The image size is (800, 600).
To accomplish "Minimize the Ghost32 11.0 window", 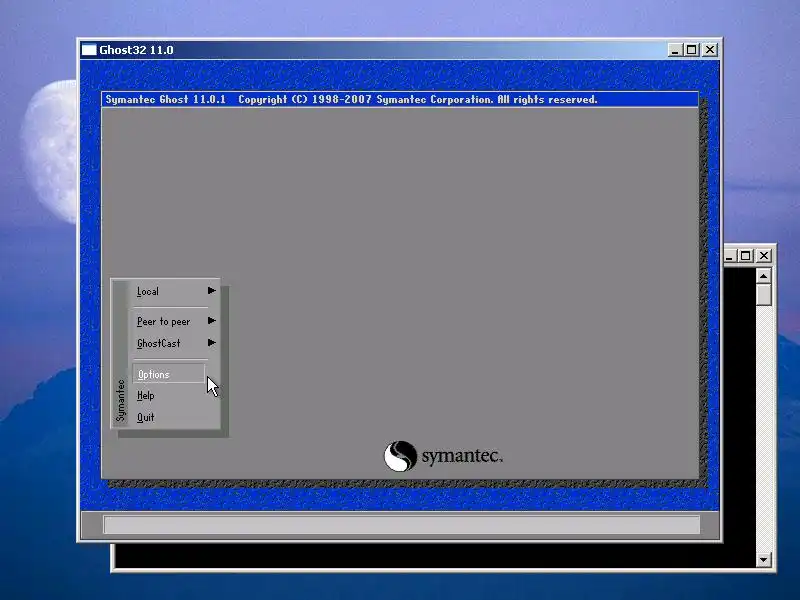I will (x=675, y=50).
